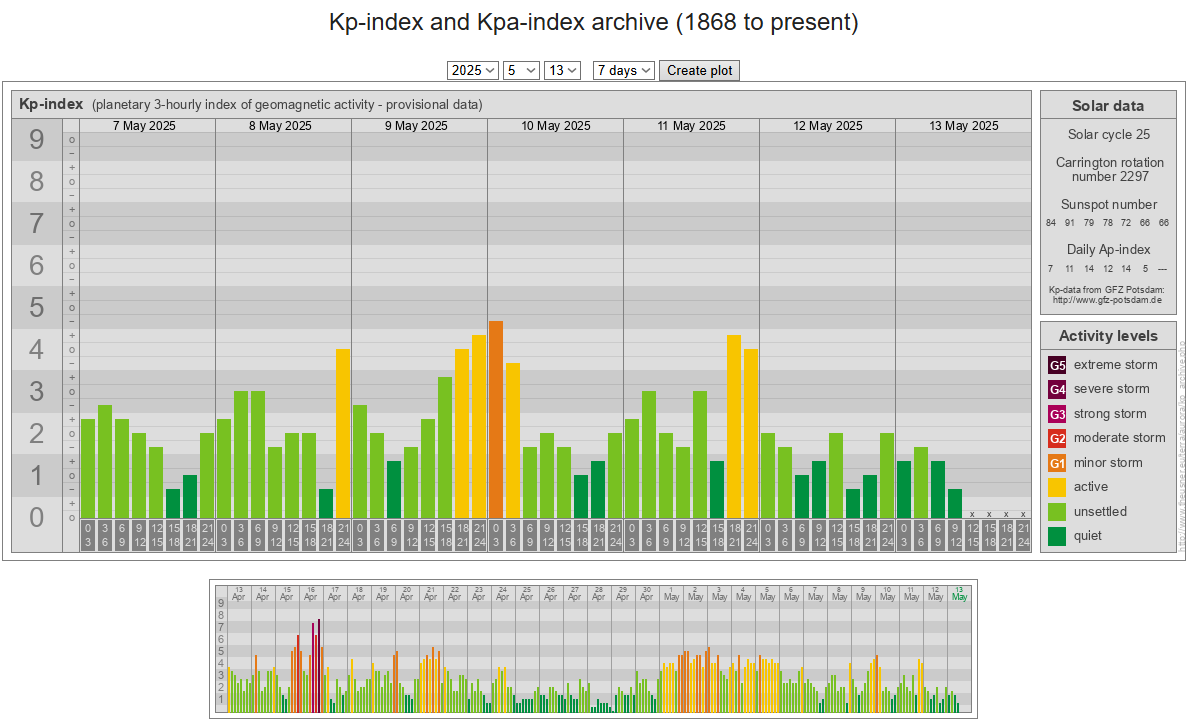Click the orange Kp 5 bar on 10 May
The image size is (1187, 719).
coord(496,420)
